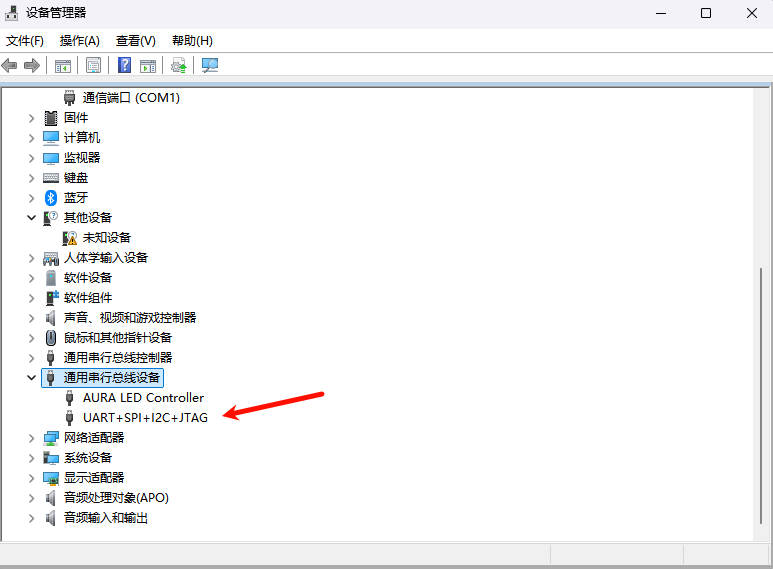Image resolution: width=773 pixels, height=569 pixels.
Task: Click the display adapter icon beside 显示适配器
Action: tap(51, 478)
